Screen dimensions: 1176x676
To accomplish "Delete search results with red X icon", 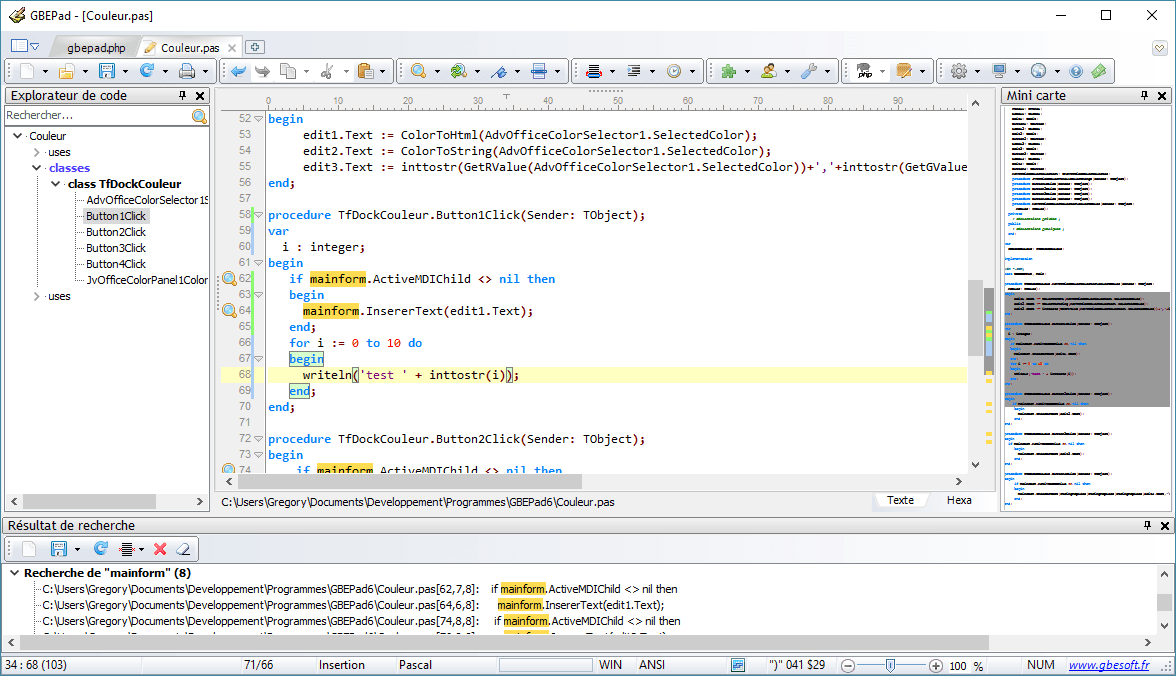I will [x=160, y=549].
